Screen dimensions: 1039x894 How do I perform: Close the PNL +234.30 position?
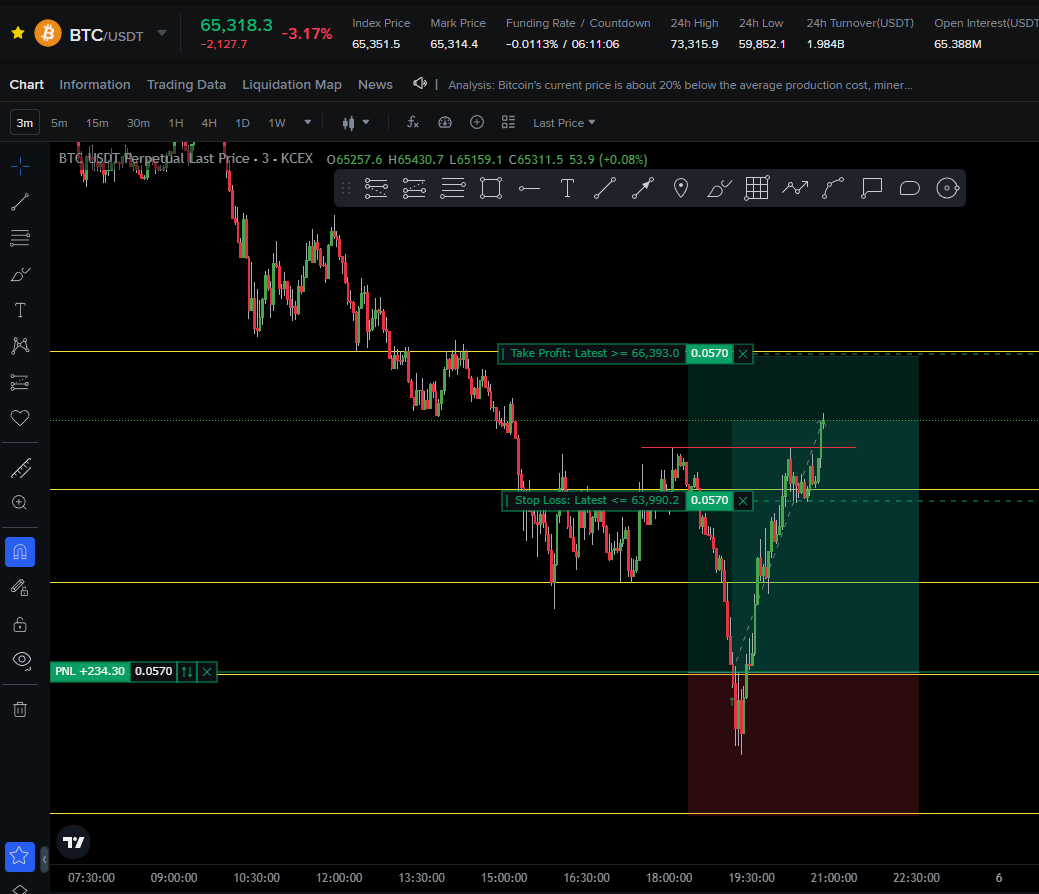click(x=207, y=672)
